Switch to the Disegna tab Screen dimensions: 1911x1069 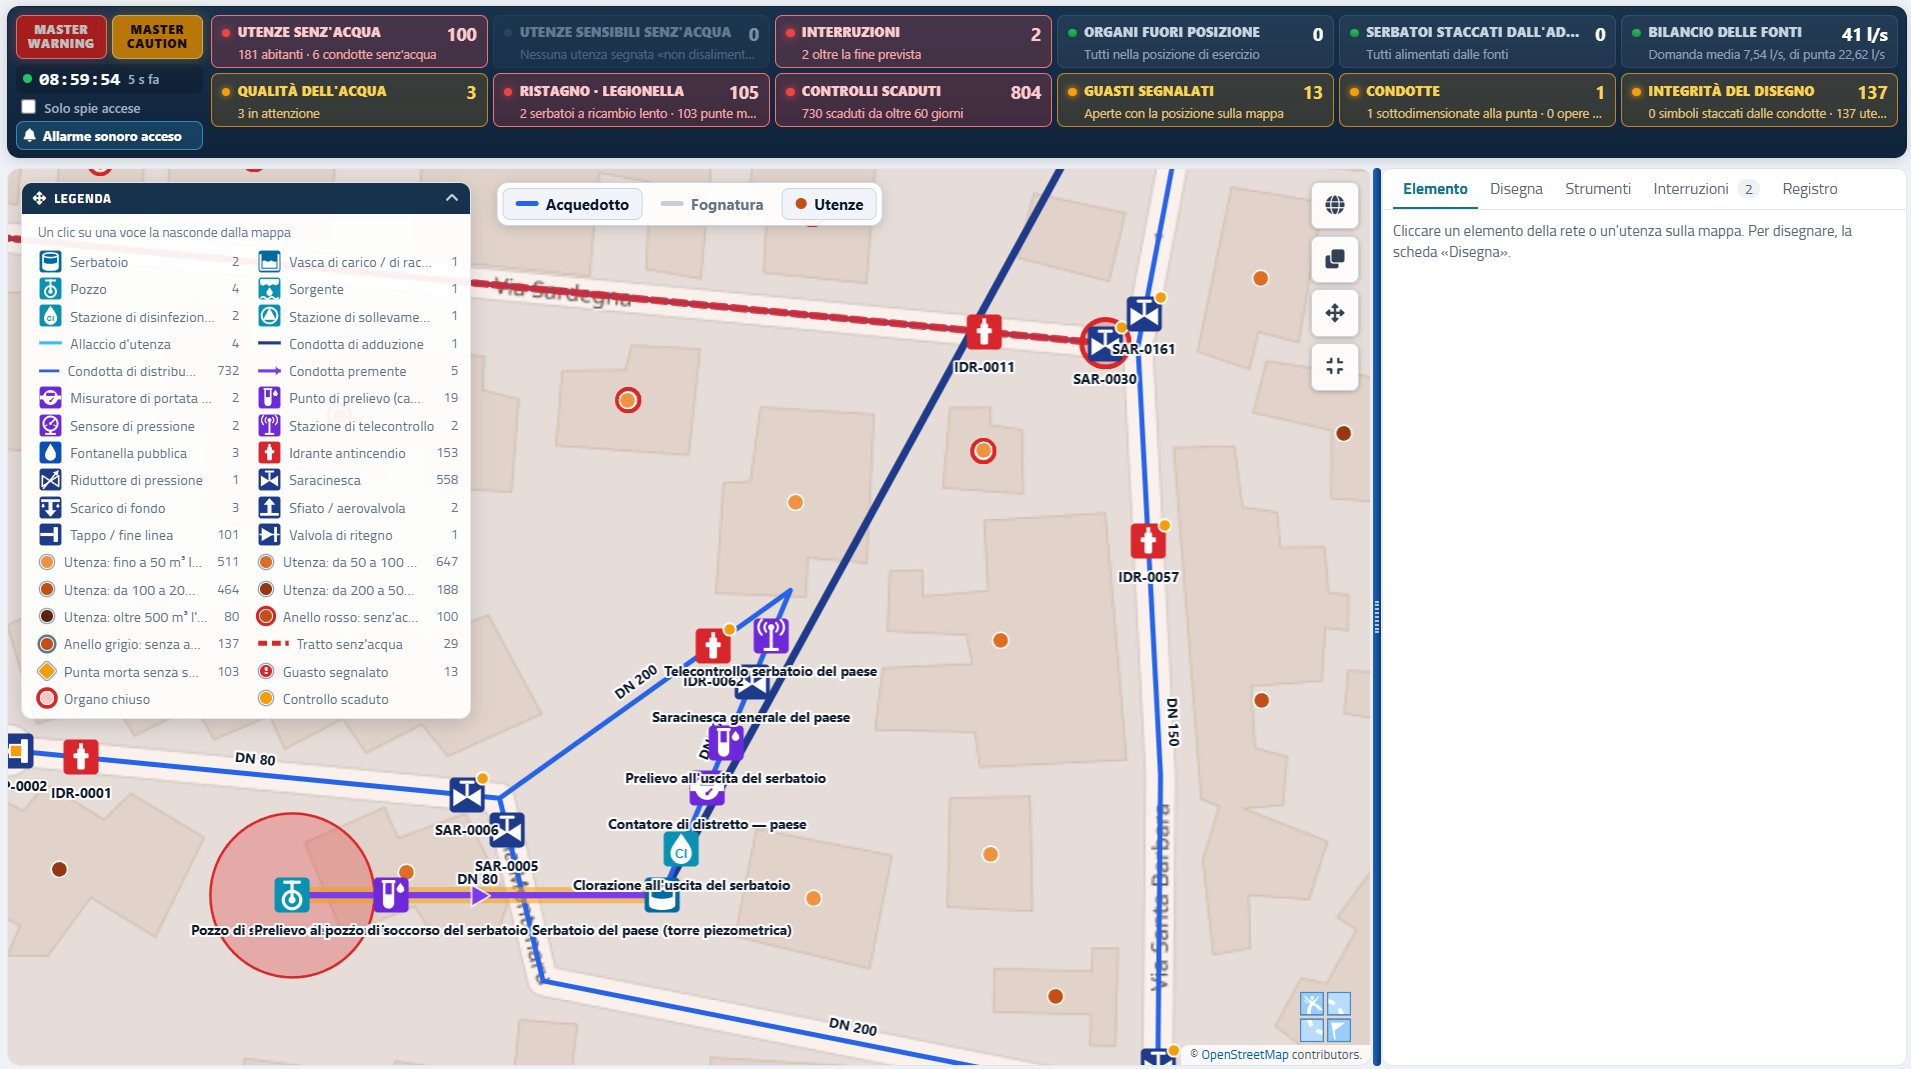tap(1516, 189)
